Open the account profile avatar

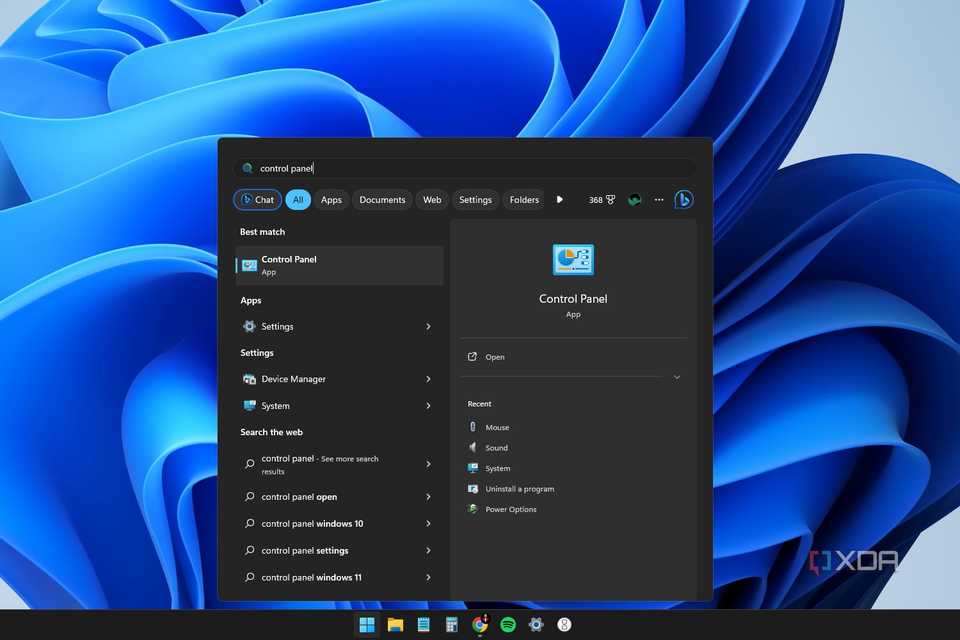[x=634, y=200]
